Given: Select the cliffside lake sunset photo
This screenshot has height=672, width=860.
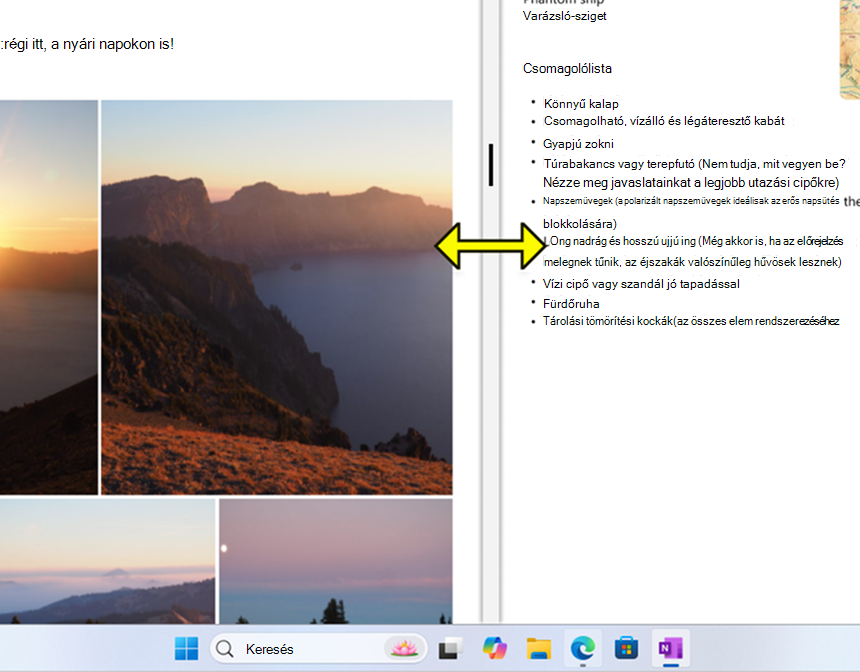Looking at the screenshot, I should (277, 297).
